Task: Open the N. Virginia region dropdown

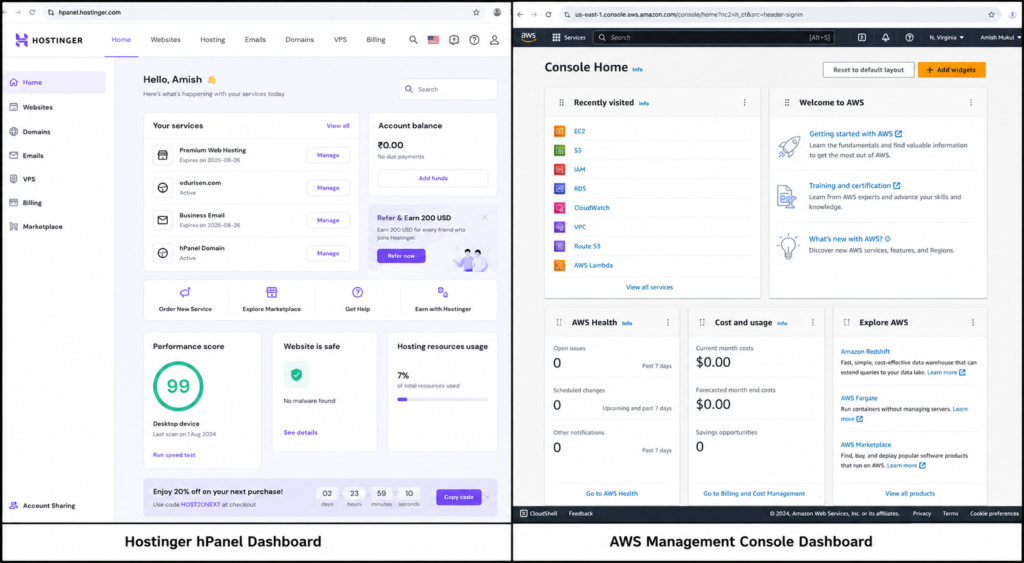Action: [x=946, y=37]
